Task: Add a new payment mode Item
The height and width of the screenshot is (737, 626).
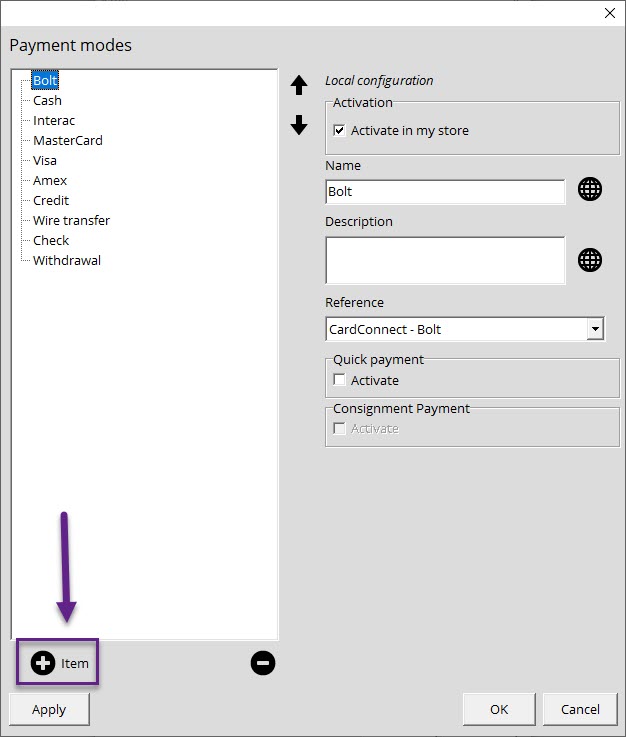Action: (x=58, y=663)
